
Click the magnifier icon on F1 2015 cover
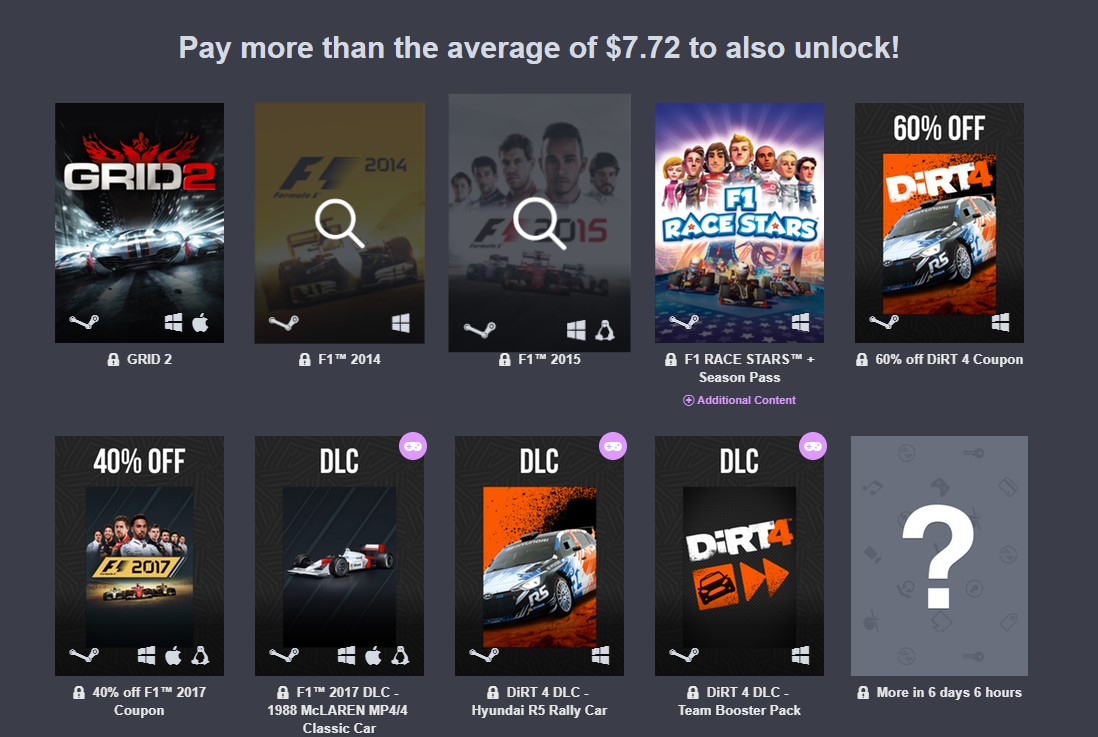(539, 223)
